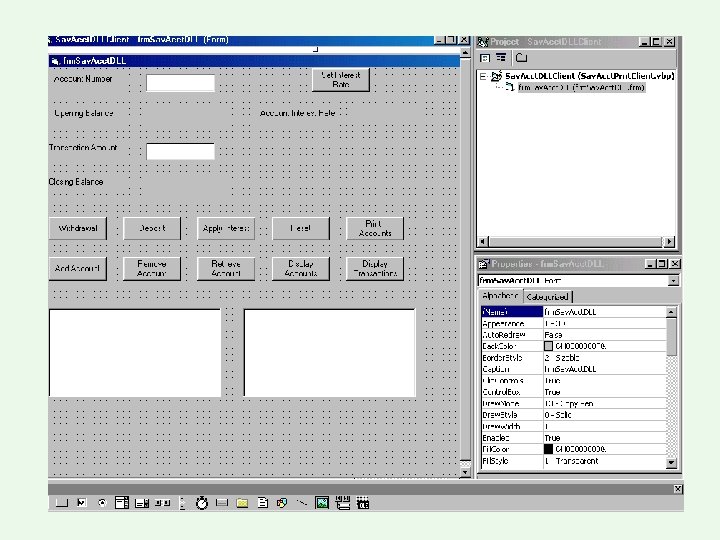
Task: Select the OLE control in toolbox
Action: [363, 503]
